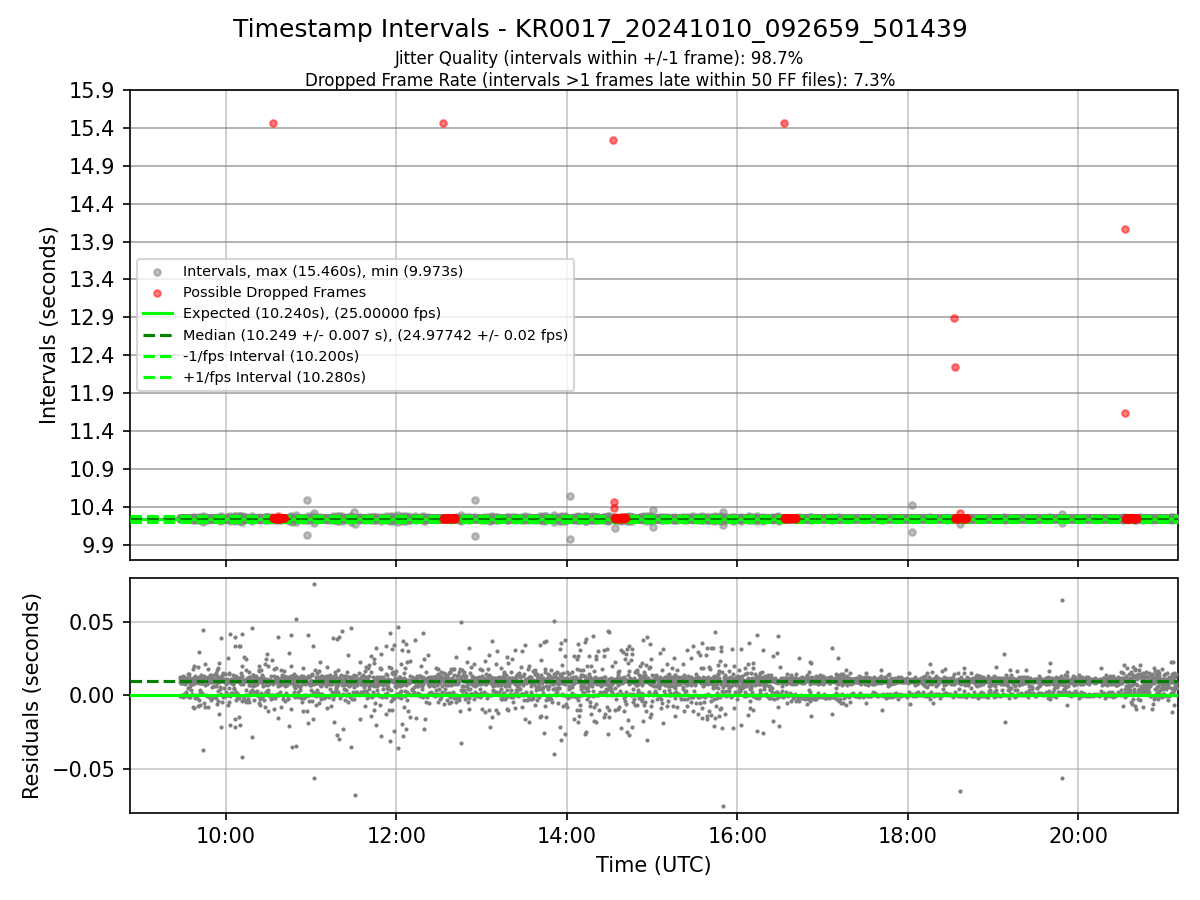Click the red dropped-frame point near 12.2 seconds
This screenshot has width=1200, height=900.
(x=955, y=367)
